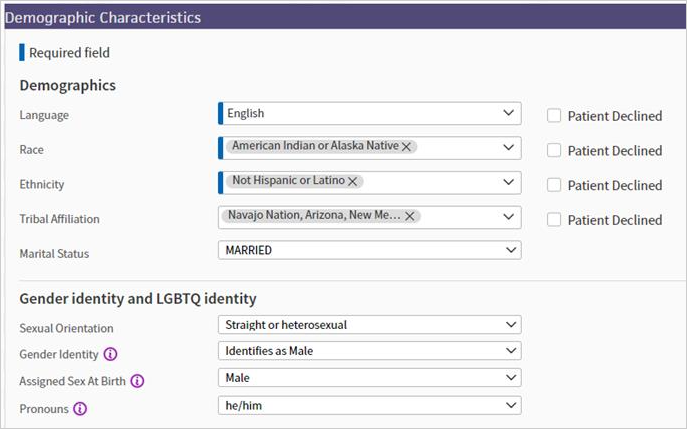Open the Sexual Orientation dropdown

click(x=369, y=324)
